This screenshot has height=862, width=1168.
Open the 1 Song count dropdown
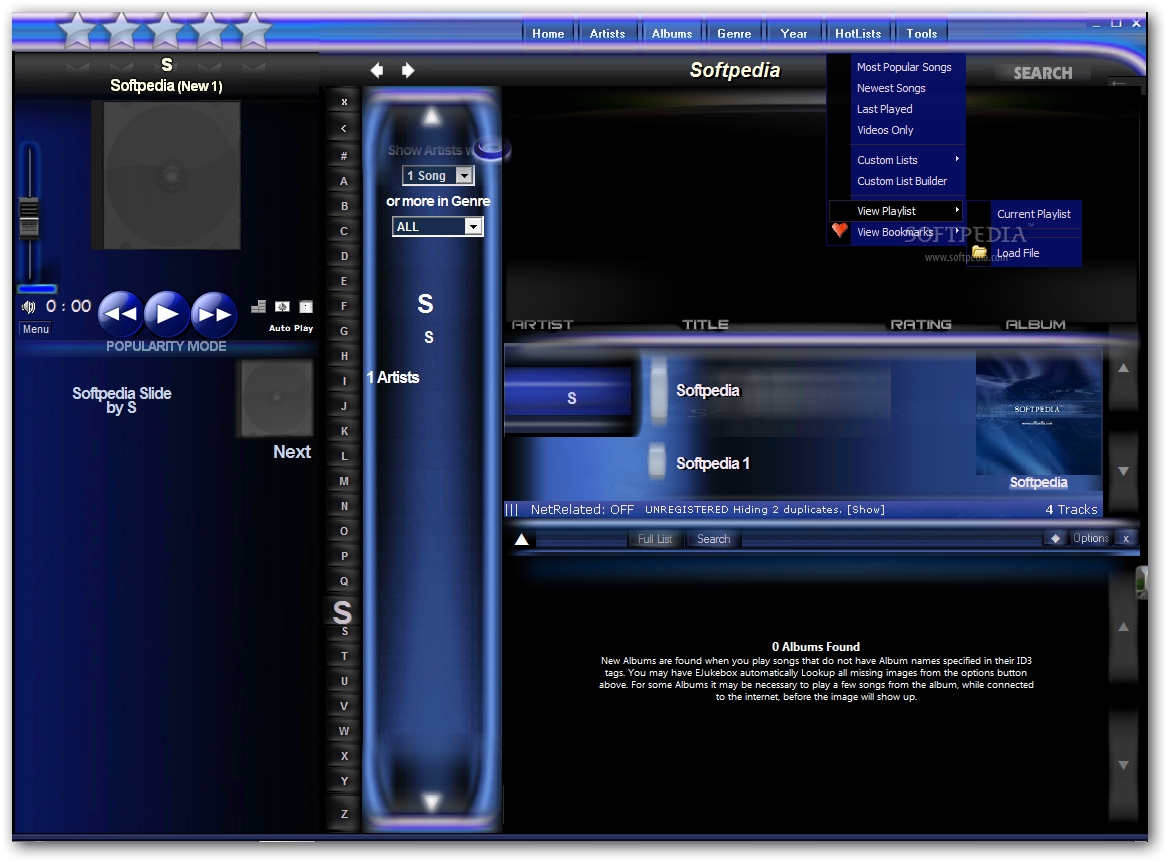[x=438, y=176]
